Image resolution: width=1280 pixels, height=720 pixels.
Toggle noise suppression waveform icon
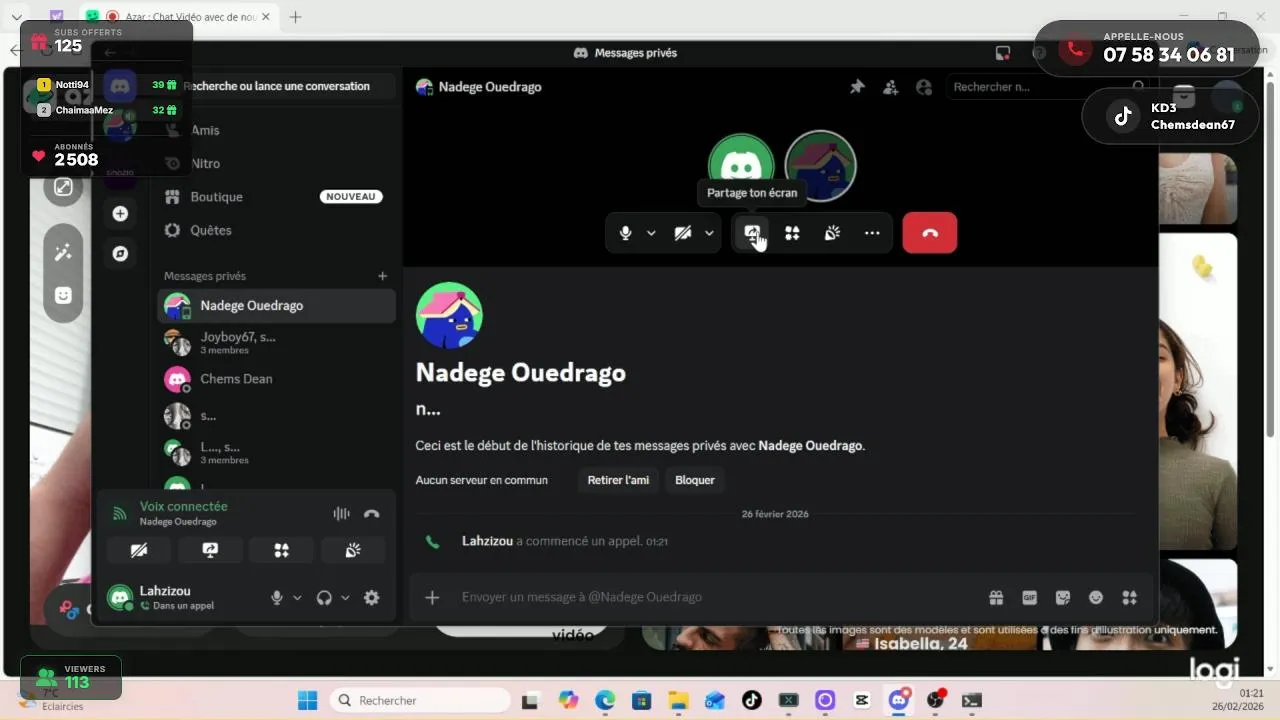(341, 514)
